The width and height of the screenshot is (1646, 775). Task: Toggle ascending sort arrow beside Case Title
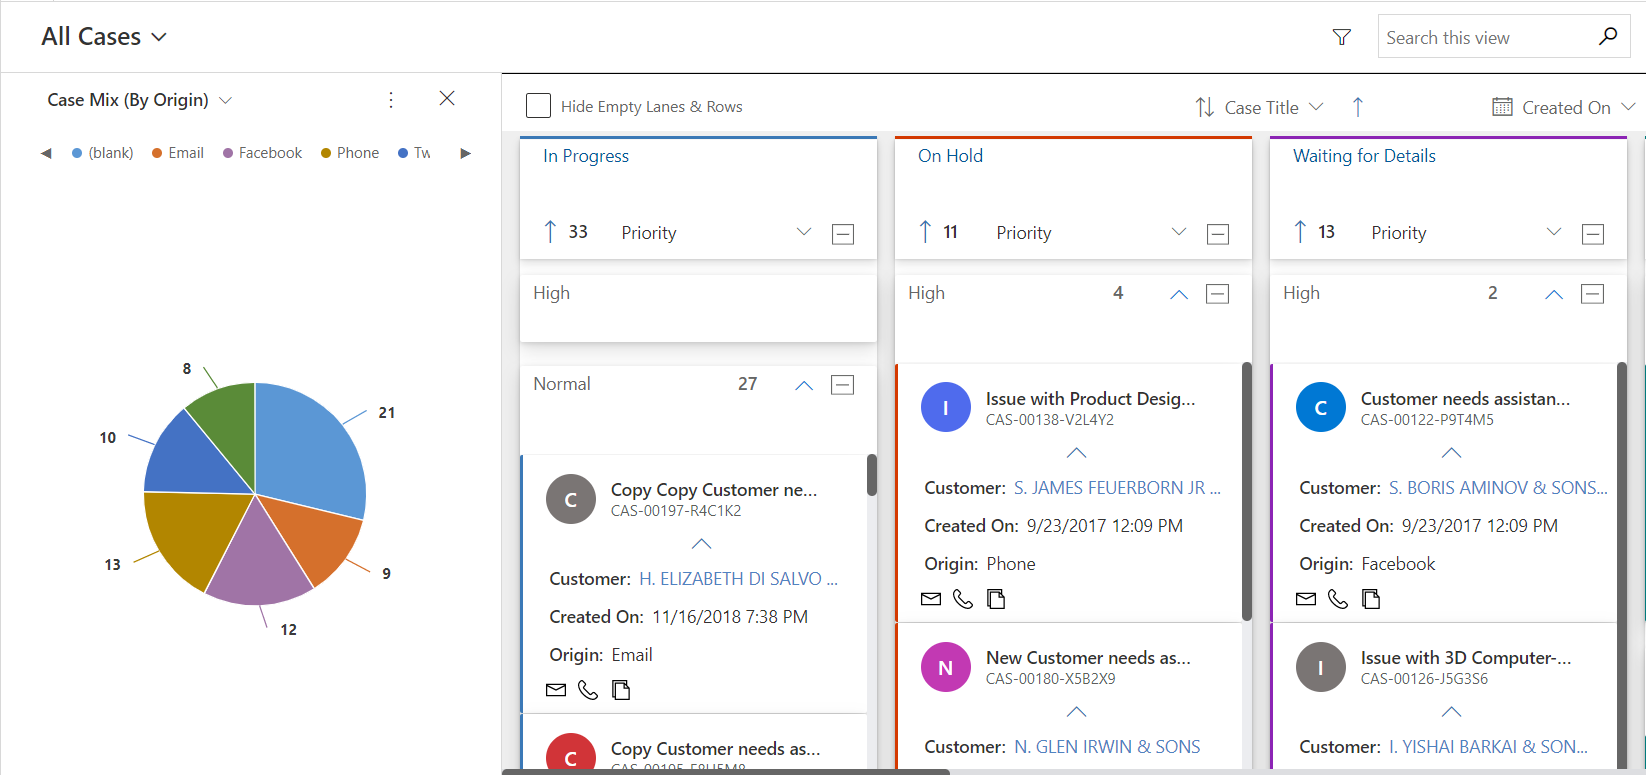pyautogui.click(x=1357, y=107)
